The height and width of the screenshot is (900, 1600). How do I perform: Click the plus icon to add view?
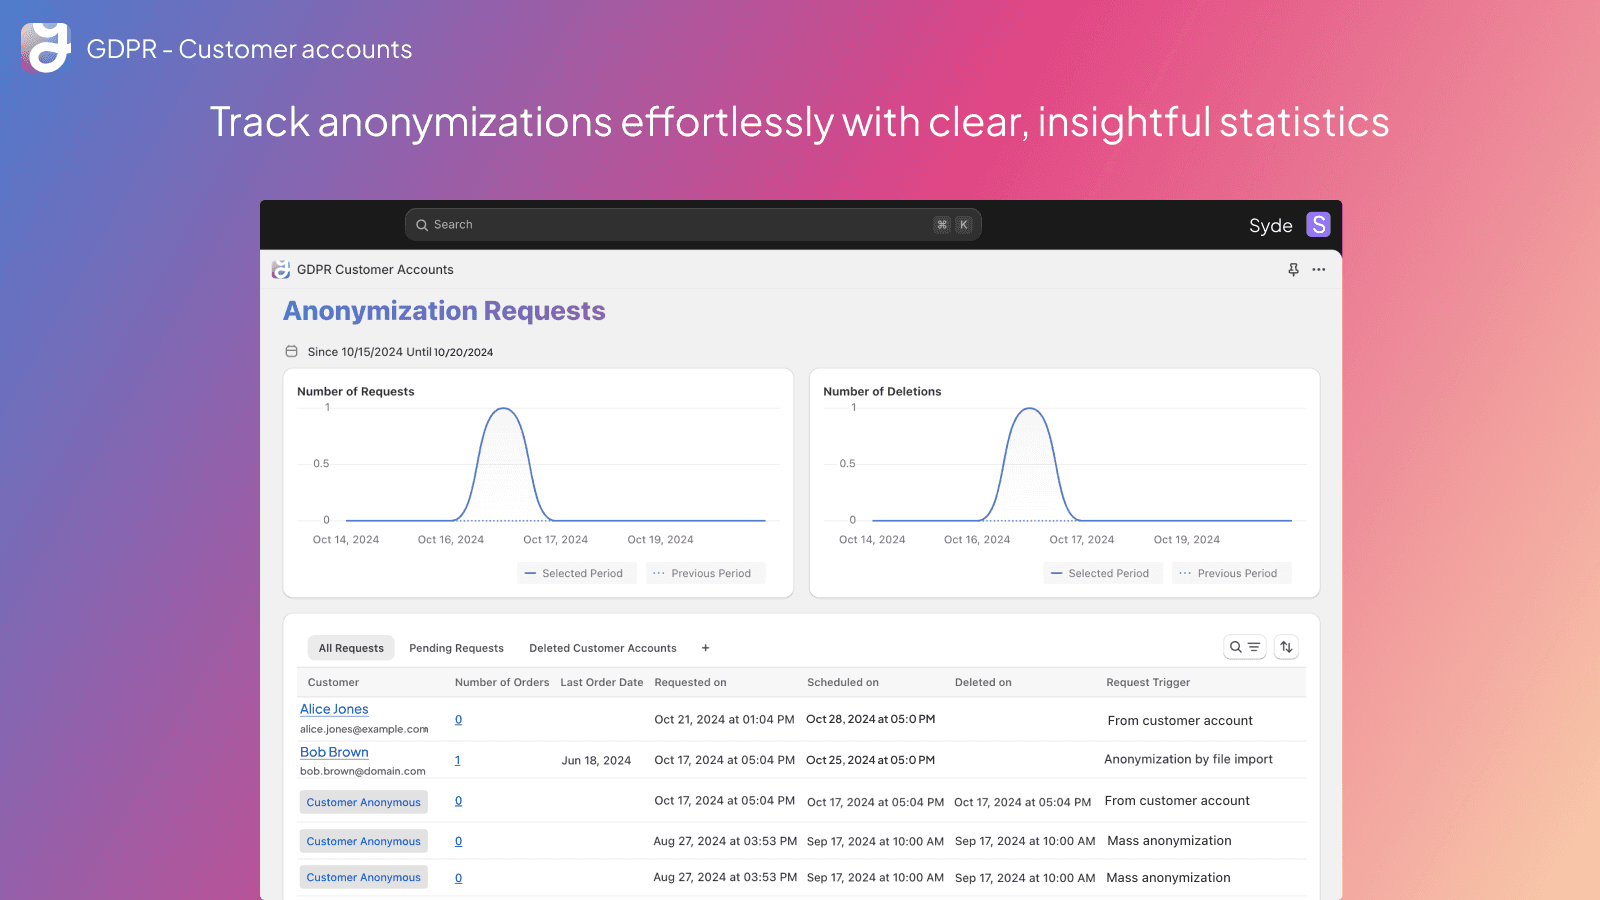pos(705,648)
